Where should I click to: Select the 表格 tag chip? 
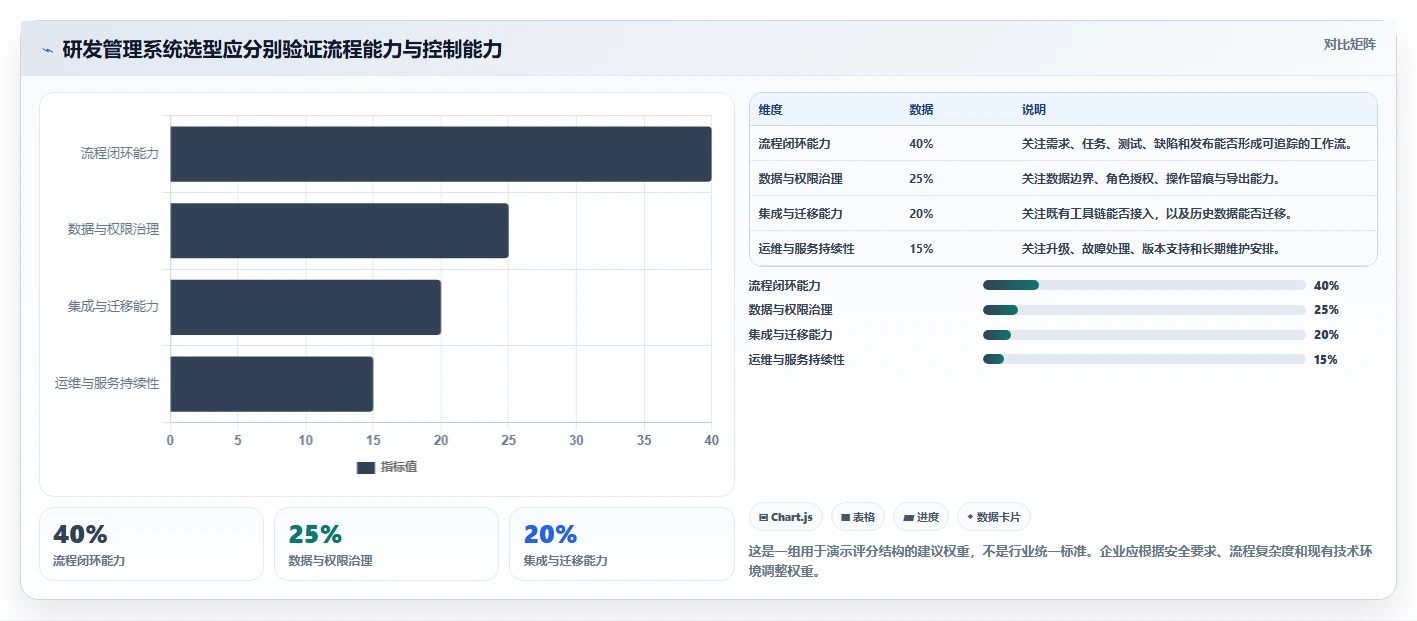pos(858,517)
